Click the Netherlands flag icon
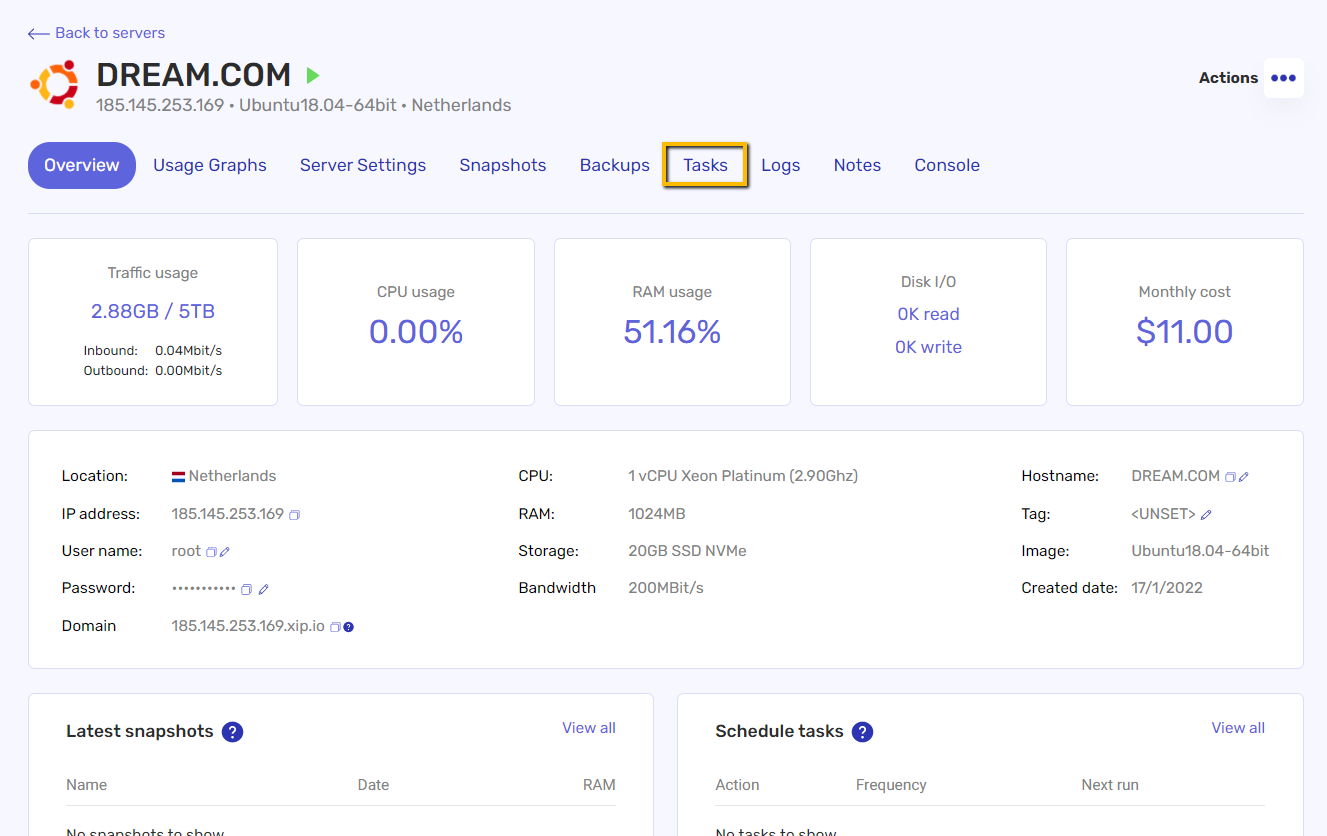The height and width of the screenshot is (836, 1327). coord(178,477)
